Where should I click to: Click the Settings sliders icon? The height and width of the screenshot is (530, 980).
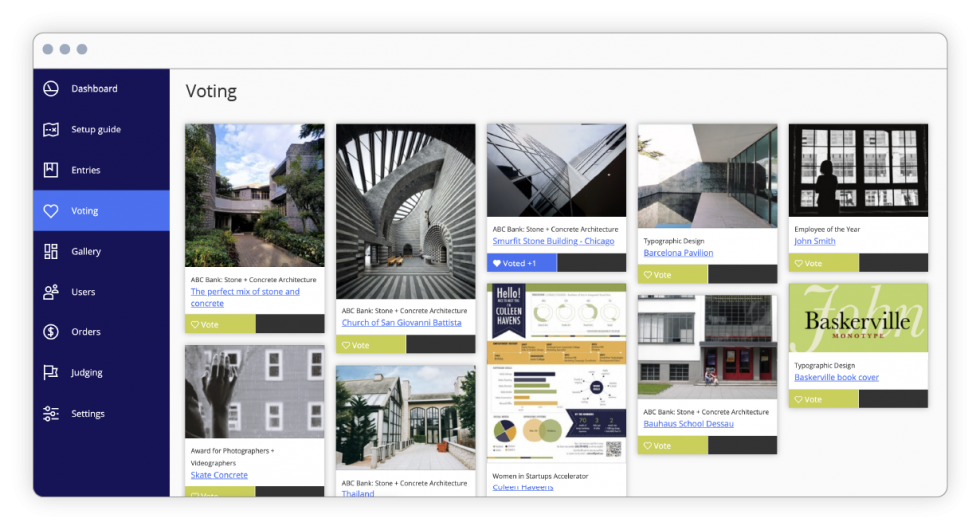51,414
